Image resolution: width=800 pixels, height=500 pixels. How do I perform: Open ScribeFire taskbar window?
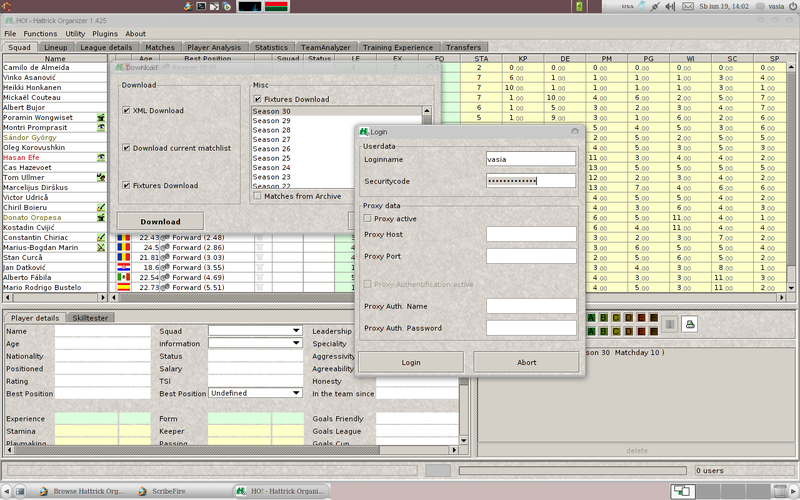click(163, 491)
